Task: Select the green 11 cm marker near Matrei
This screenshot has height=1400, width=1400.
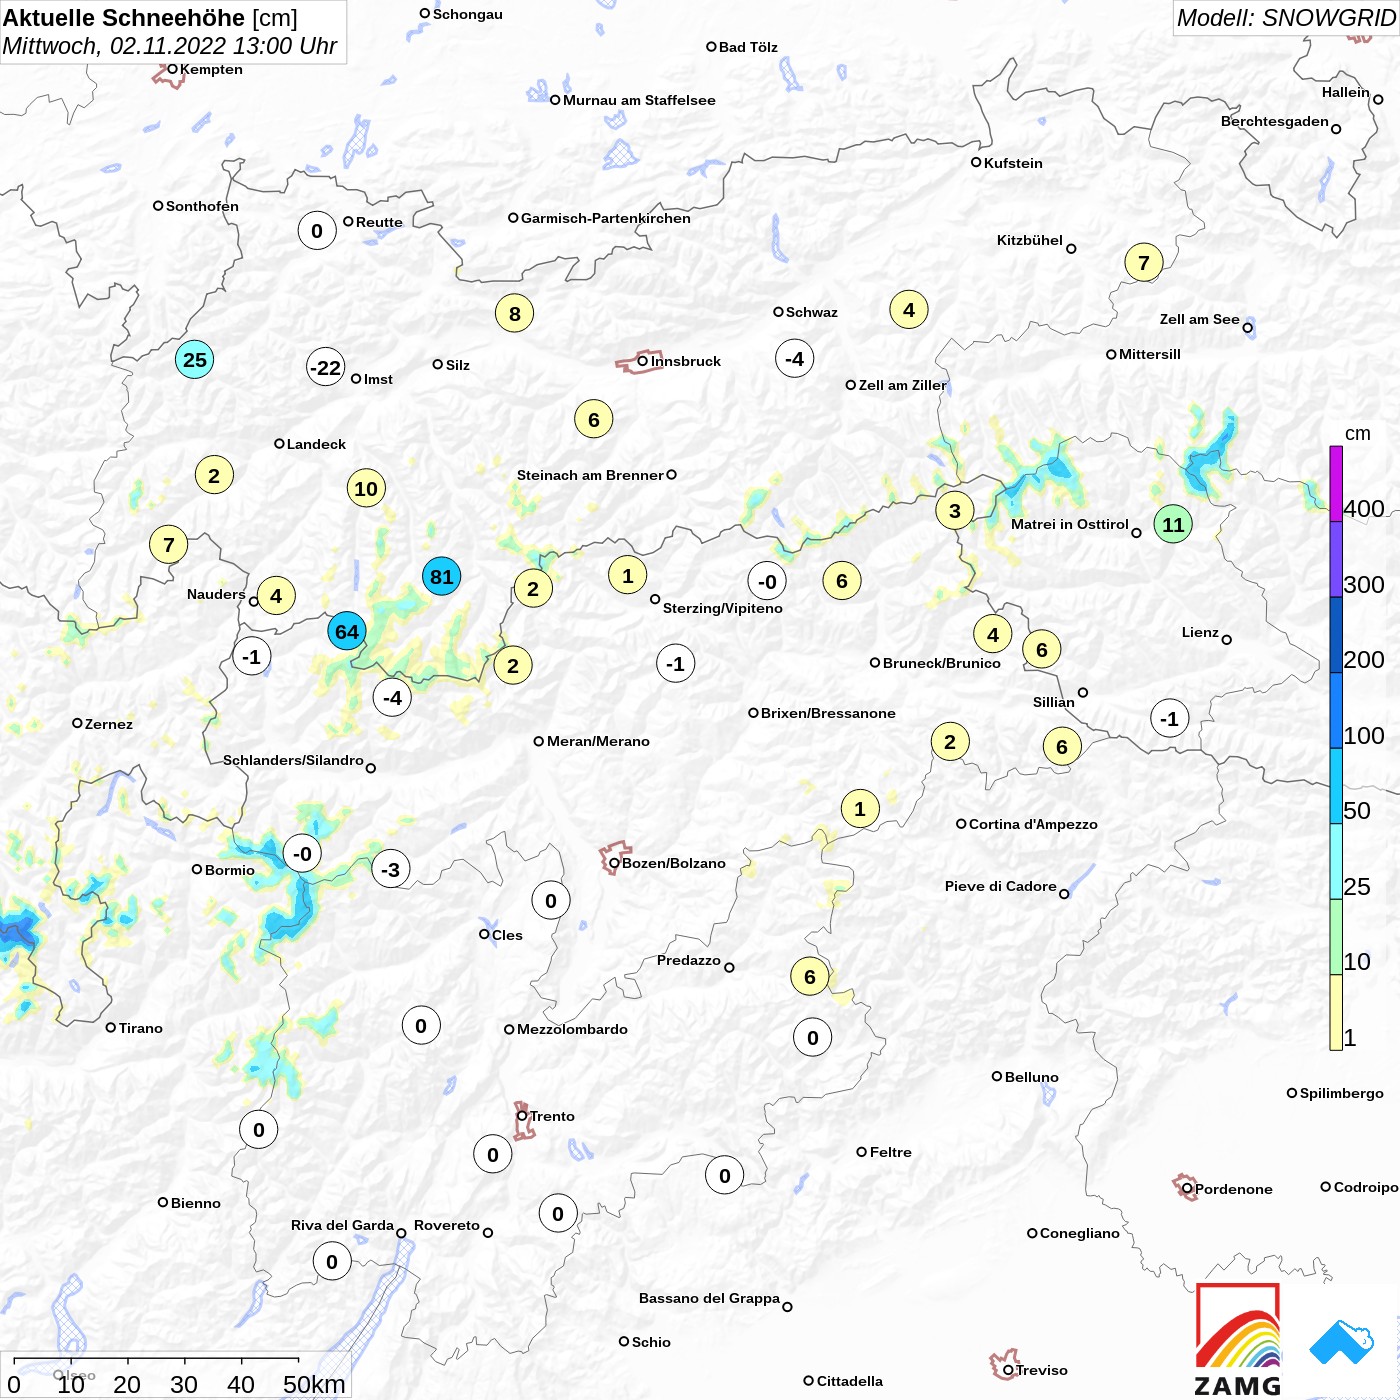Action: 1173,524
